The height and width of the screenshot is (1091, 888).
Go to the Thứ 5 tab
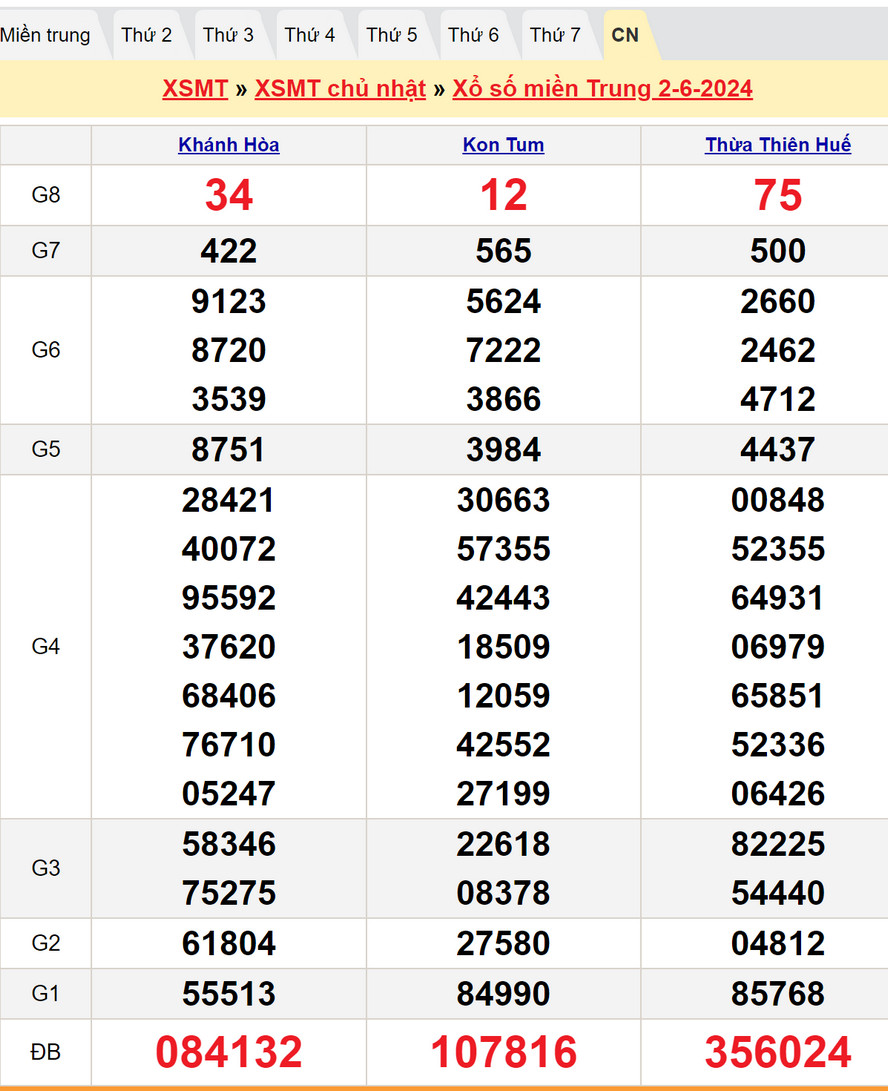(392, 35)
